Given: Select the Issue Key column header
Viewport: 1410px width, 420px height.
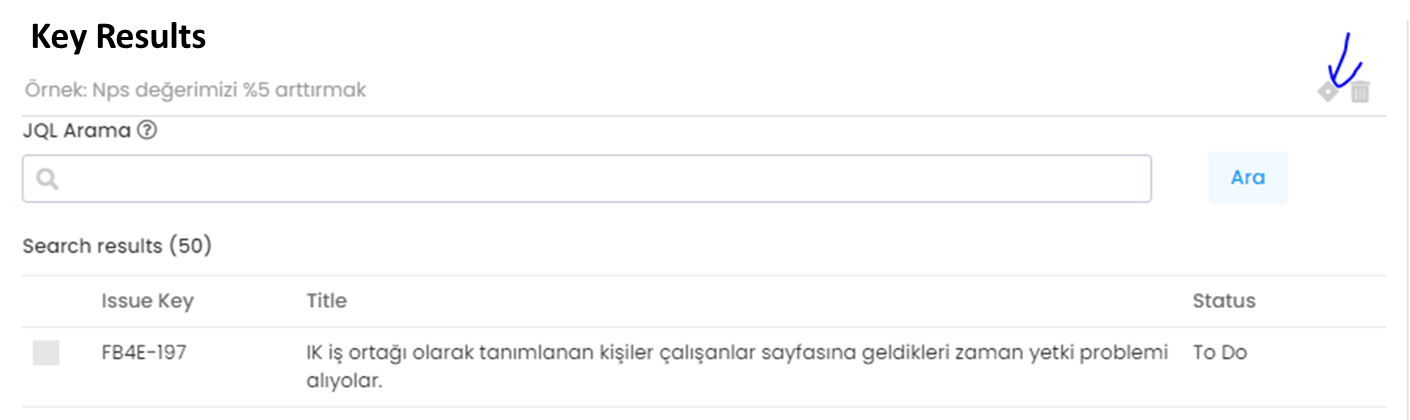Looking at the screenshot, I should 148,301.
